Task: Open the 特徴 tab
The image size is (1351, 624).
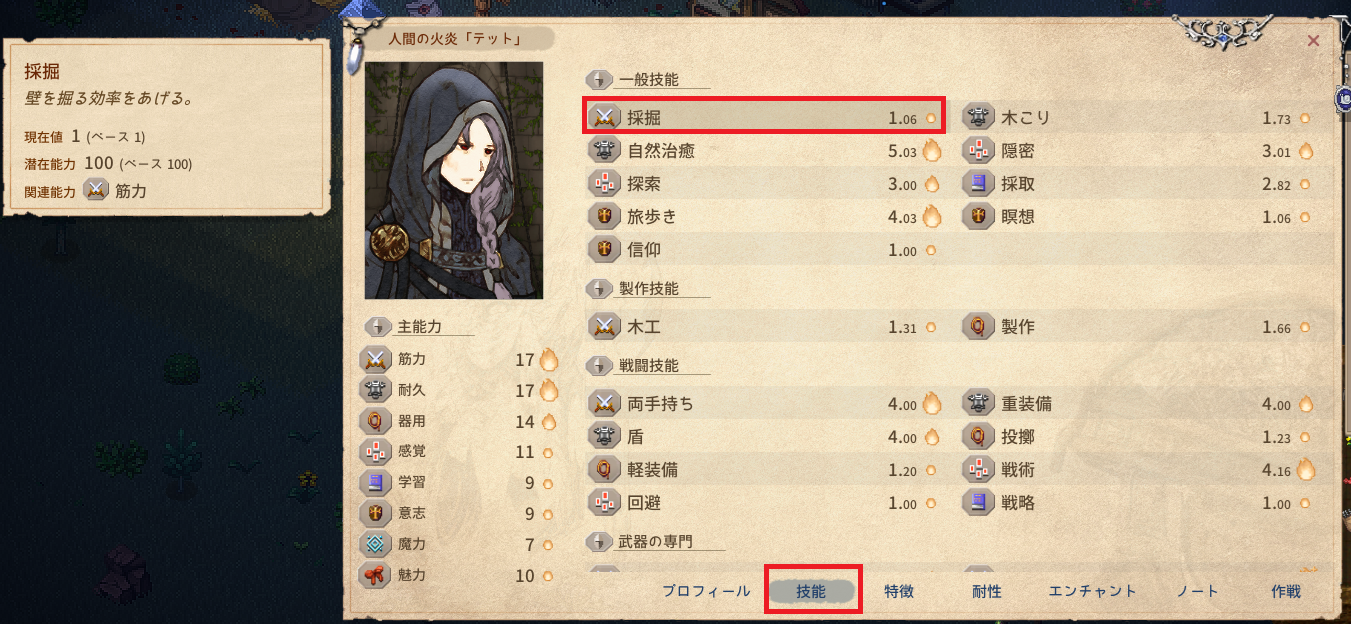Action: pos(899,591)
